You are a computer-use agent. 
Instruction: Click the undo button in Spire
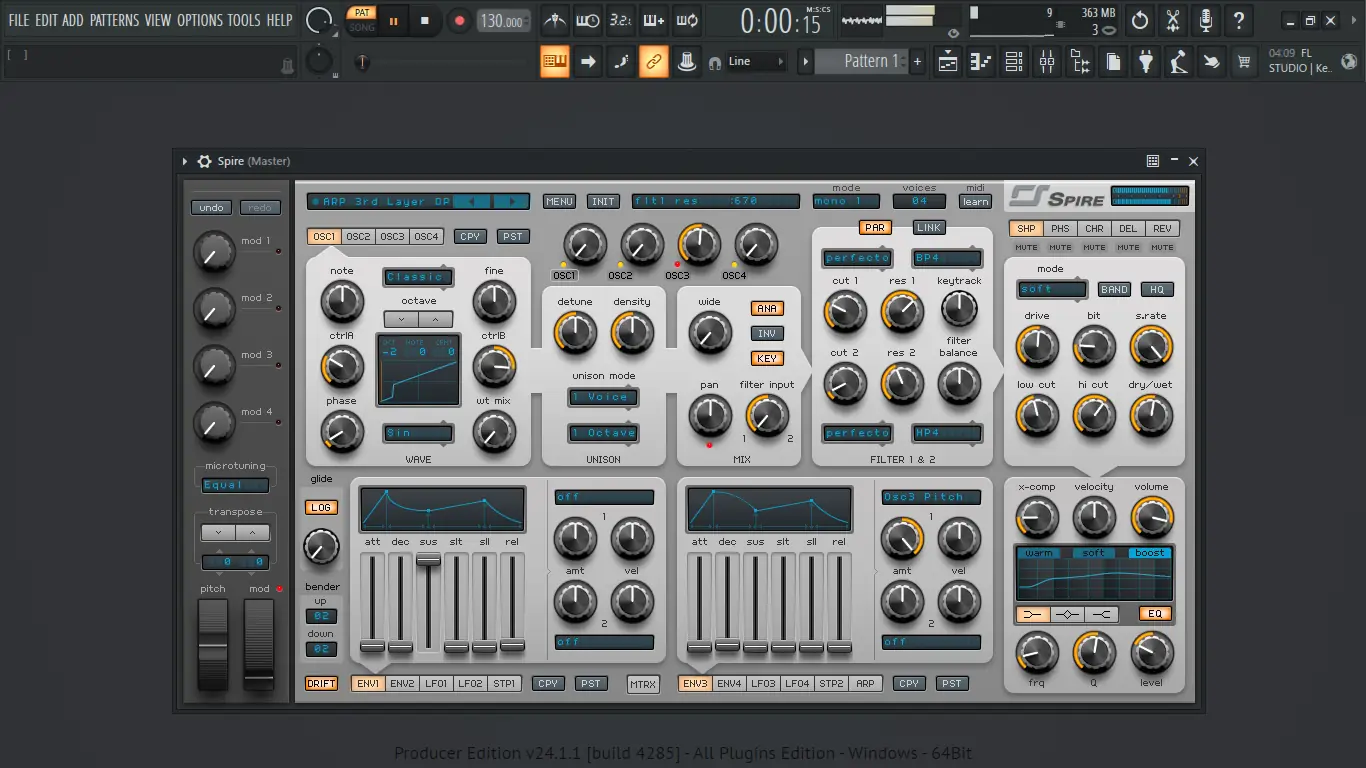(x=211, y=207)
